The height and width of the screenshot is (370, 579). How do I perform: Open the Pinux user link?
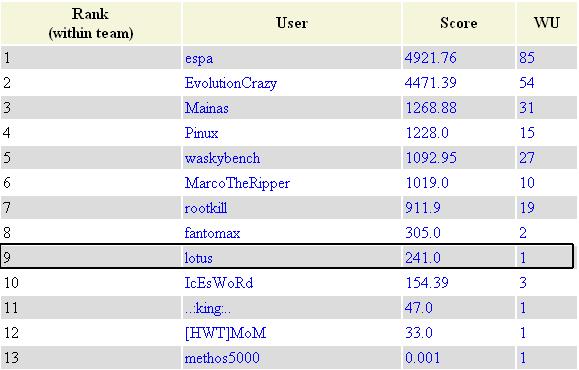point(201,133)
